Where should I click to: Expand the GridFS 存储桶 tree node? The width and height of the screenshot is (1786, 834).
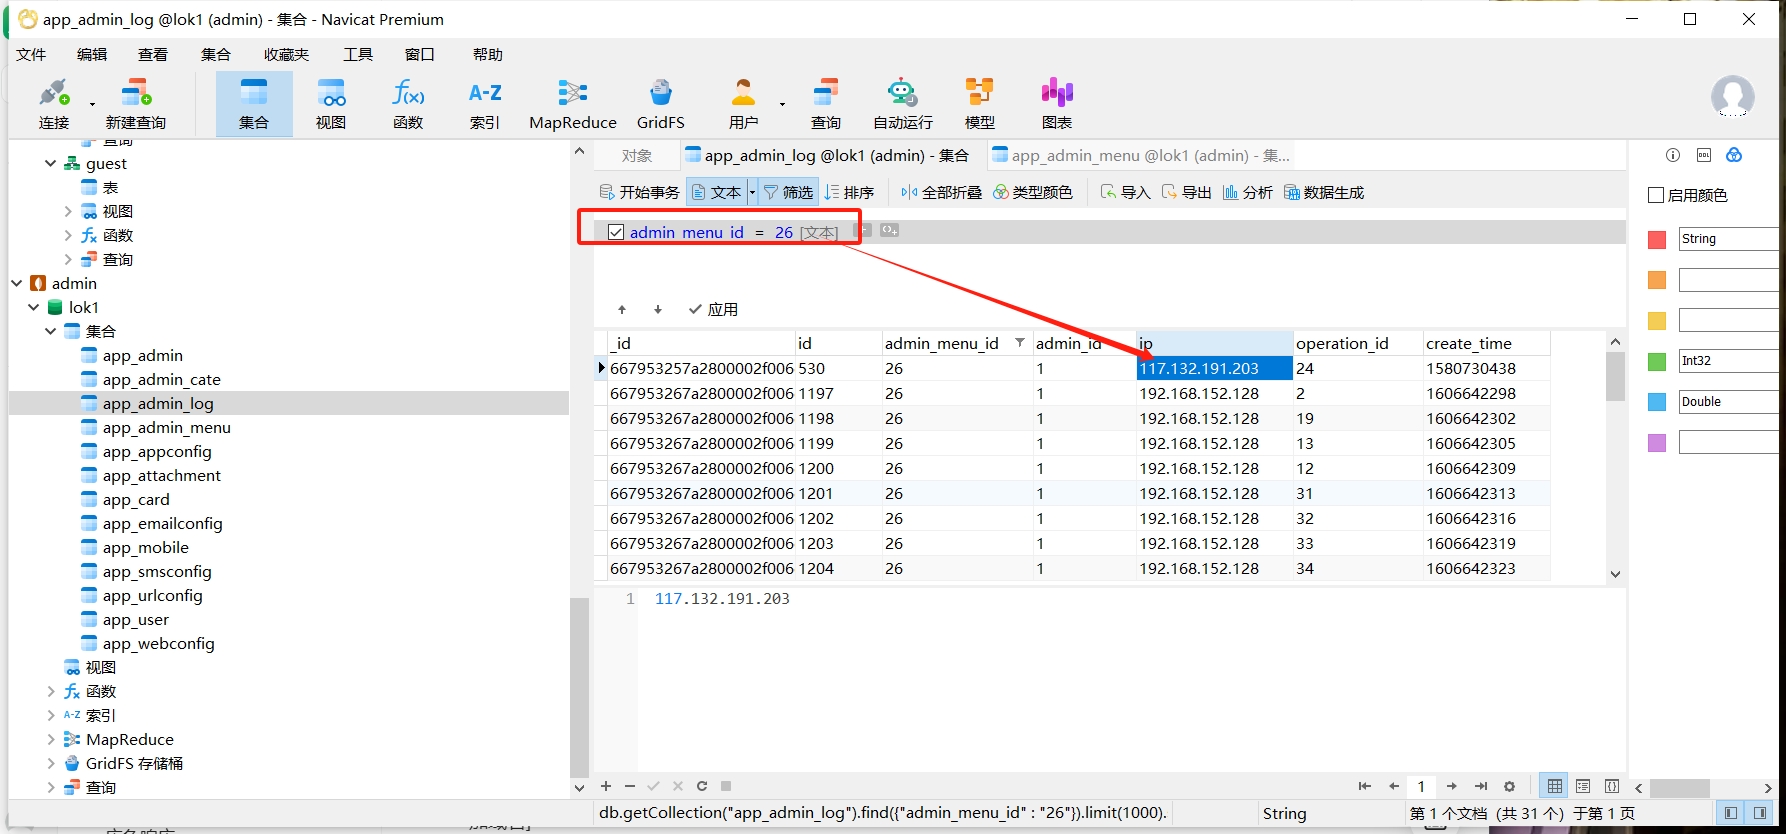coord(51,763)
